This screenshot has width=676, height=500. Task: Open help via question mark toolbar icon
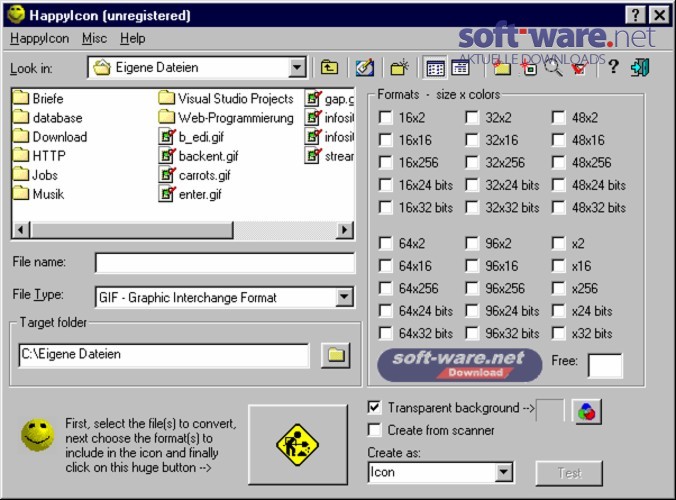tap(613, 68)
